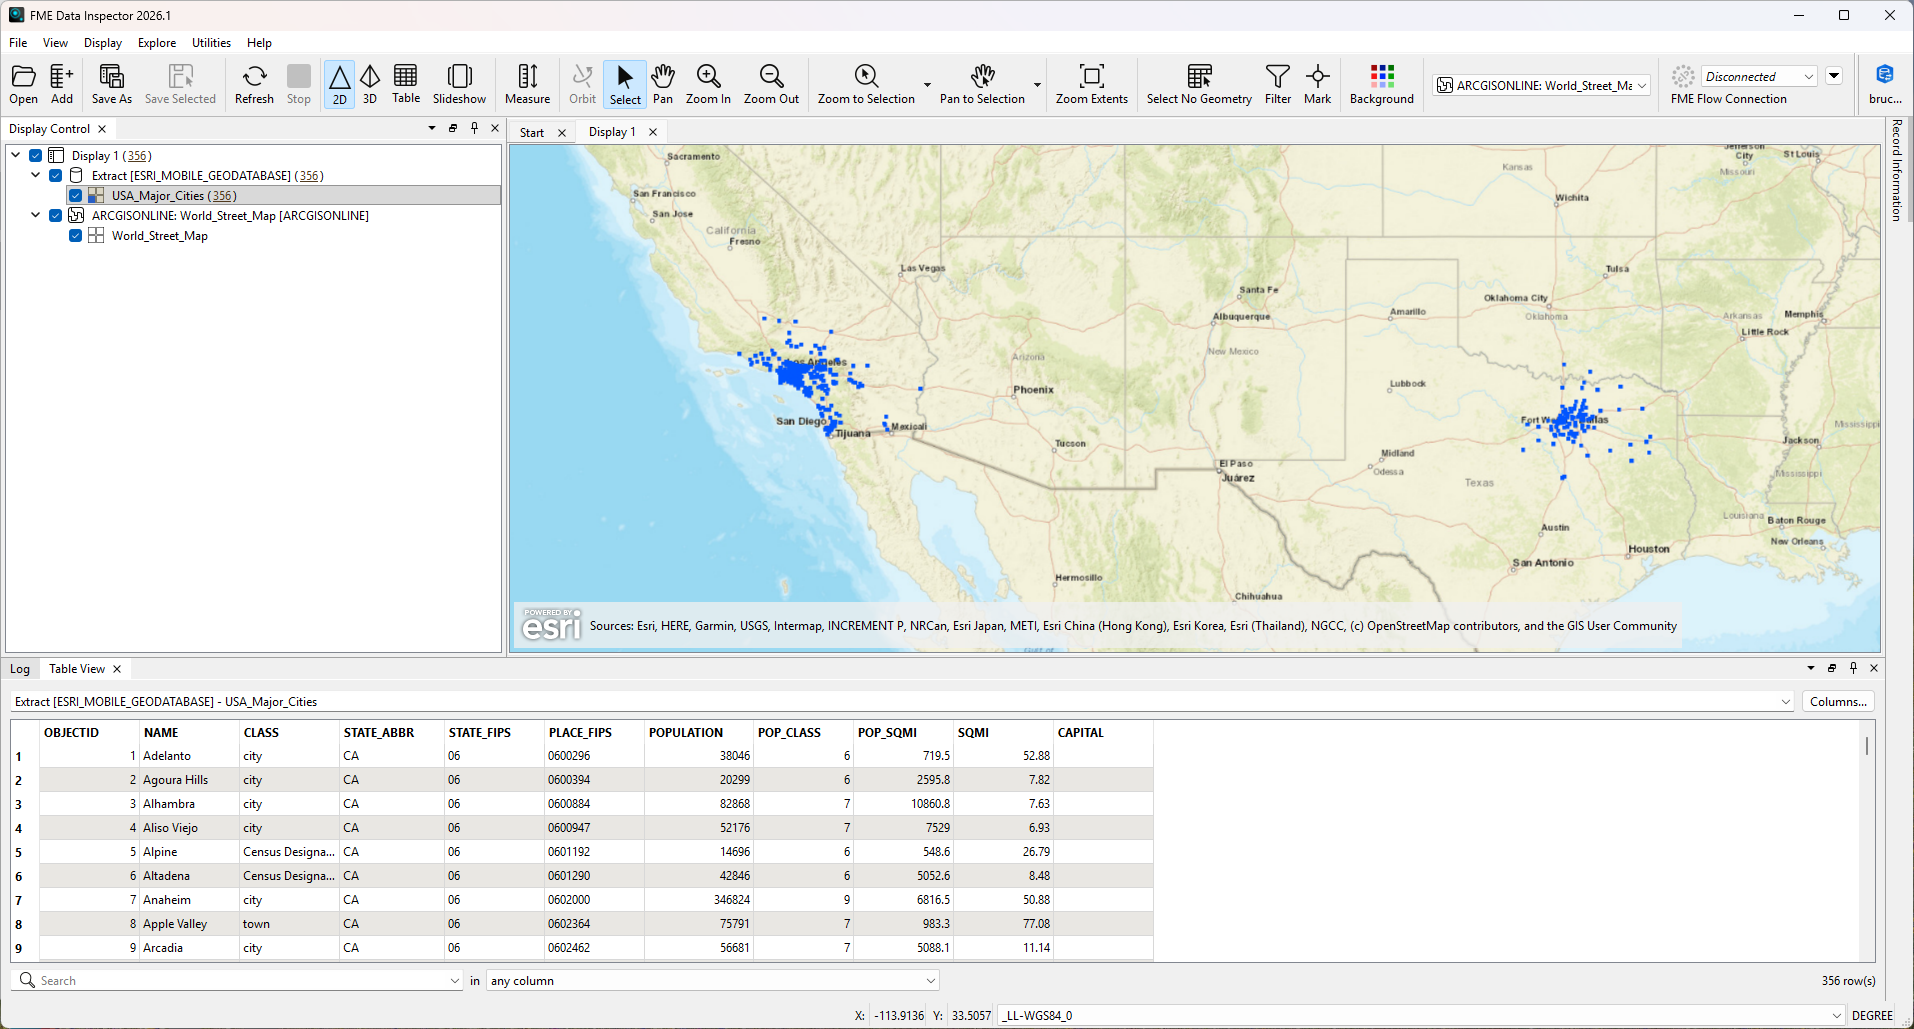
Task: Activate the Measure tool
Action: pyautogui.click(x=528, y=84)
